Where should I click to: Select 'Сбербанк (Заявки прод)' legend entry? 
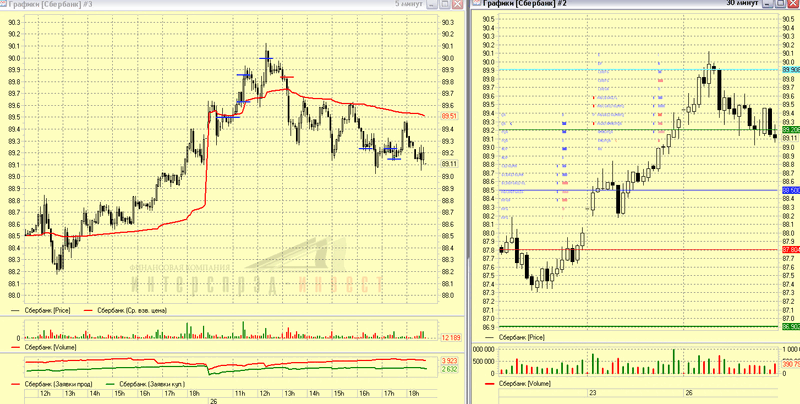tap(57, 384)
